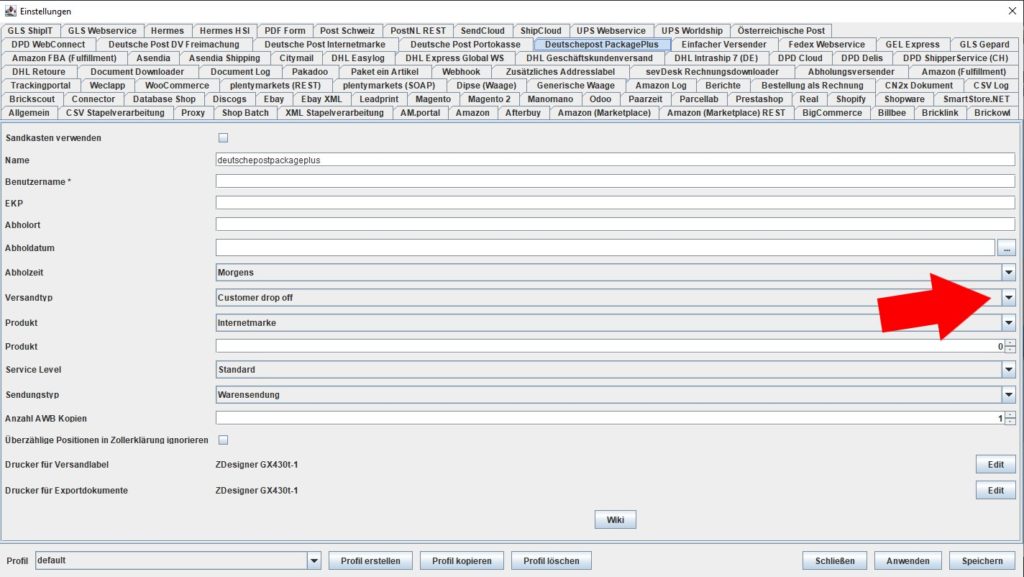This screenshot has height=577, width=1024.
Task: Open the Billbee tab
Action: (892, 113)
